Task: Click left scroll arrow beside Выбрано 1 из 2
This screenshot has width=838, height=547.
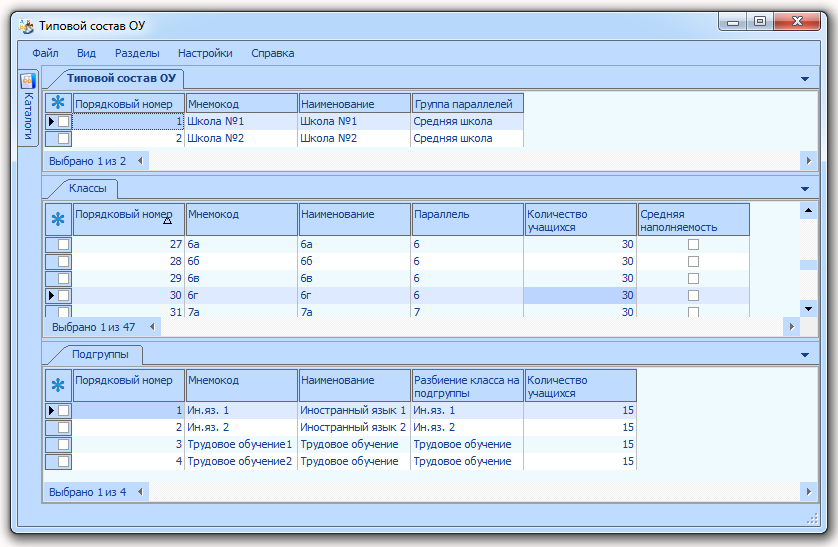Action: [141, 161]
